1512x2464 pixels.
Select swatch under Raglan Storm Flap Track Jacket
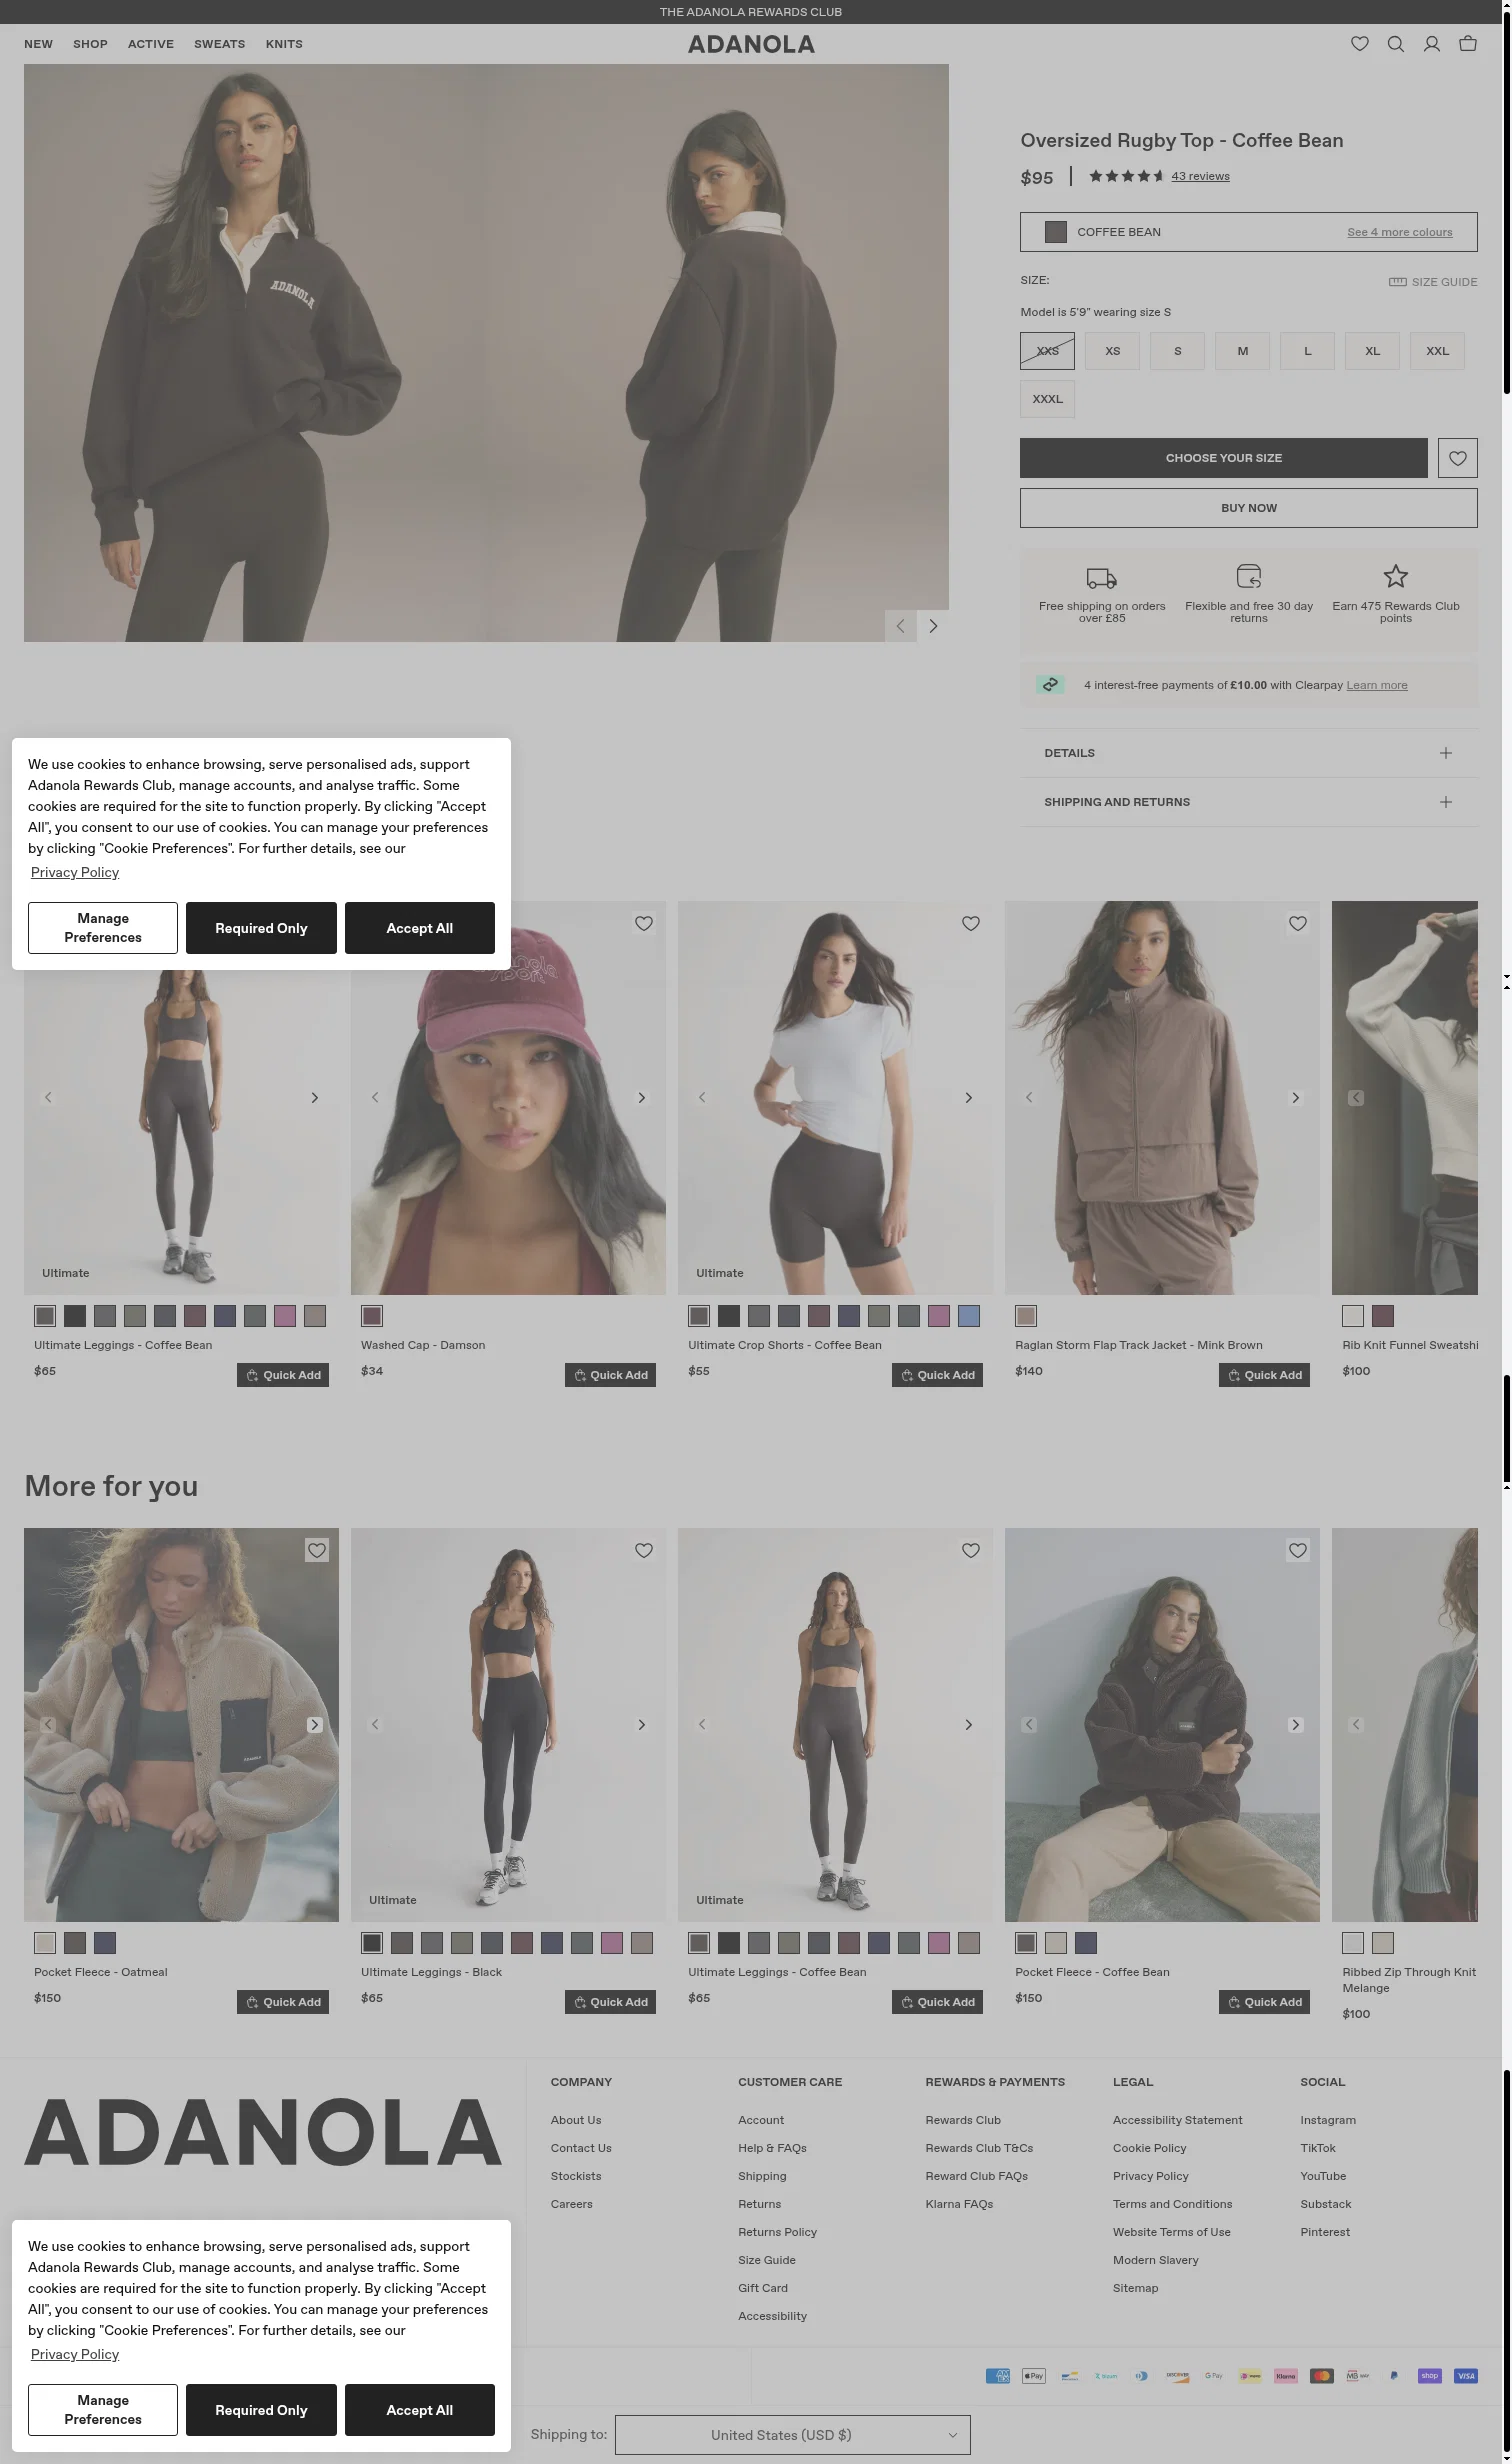pos(1026,1316)
